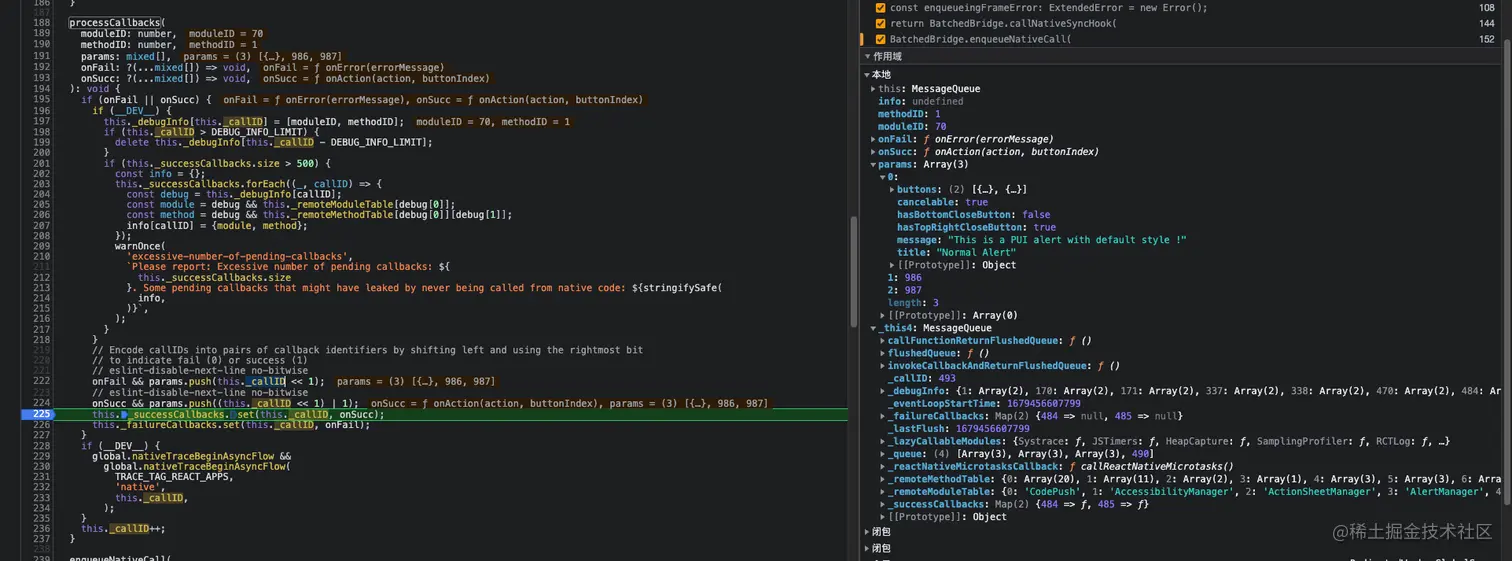Image resolution: width=1512 pixels, height=561 pixels.
Task: Uncheck breakpoint BatchedBridge.enqueueNativeCall line 152
Action: [x=880, y=39]
